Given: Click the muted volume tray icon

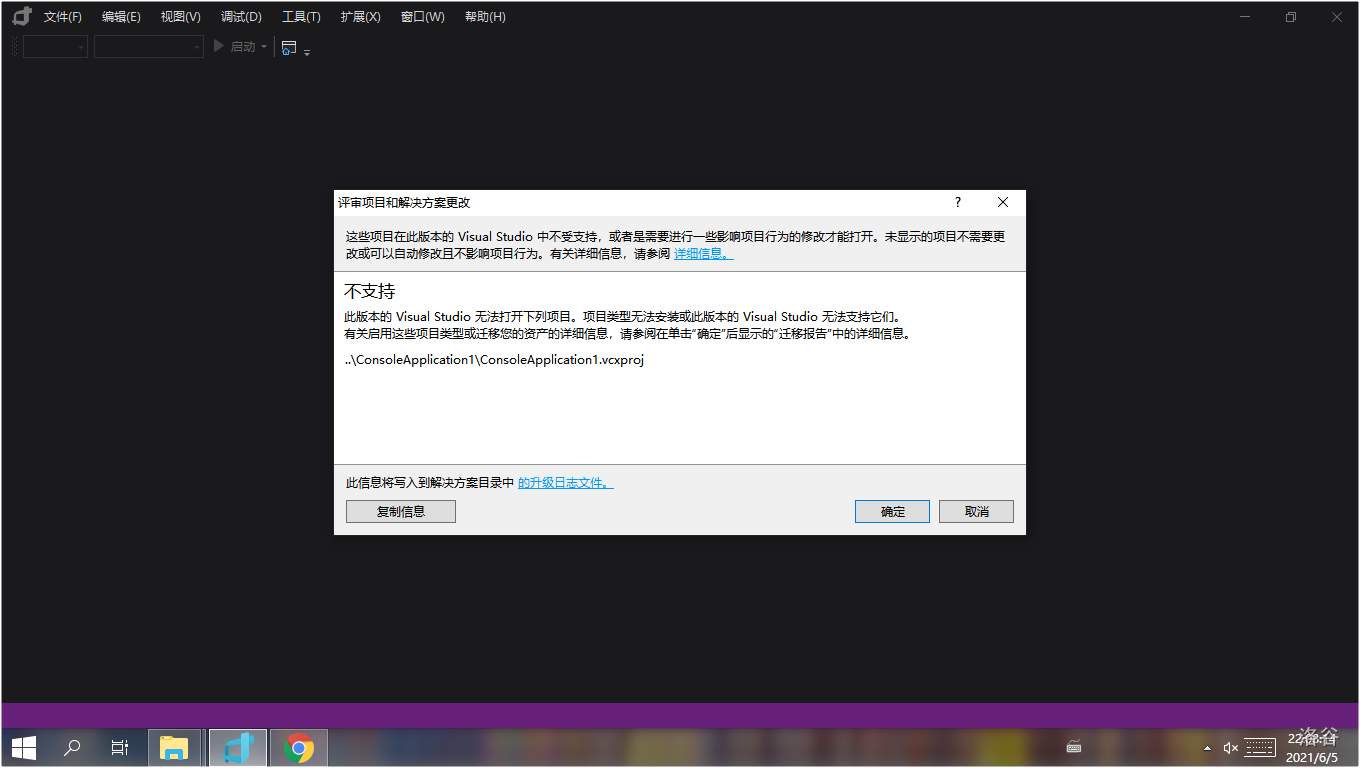Looking at the screenshot, I should [x=1230, y=747].
